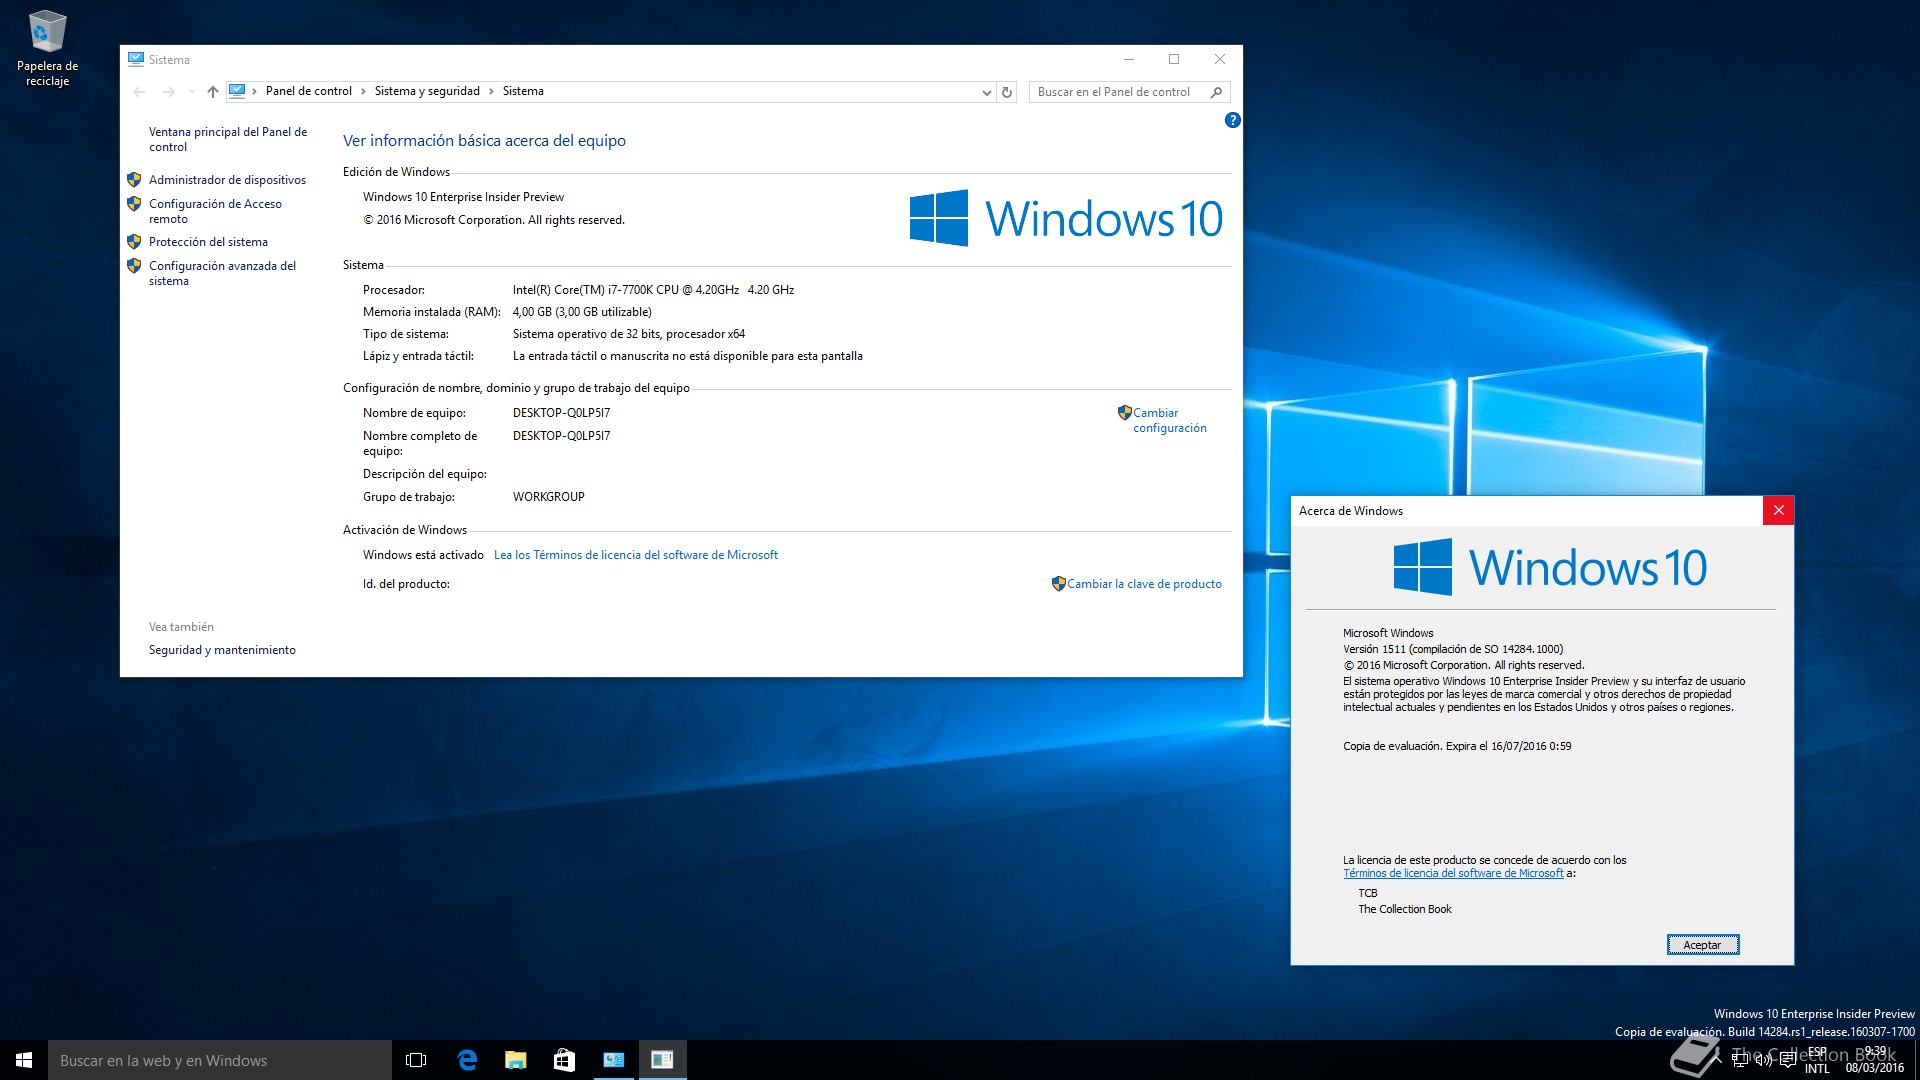This screenshot has width=1920, height=1080.
Task: Expand the address bar history dropdown
Action: coord(986,92)
